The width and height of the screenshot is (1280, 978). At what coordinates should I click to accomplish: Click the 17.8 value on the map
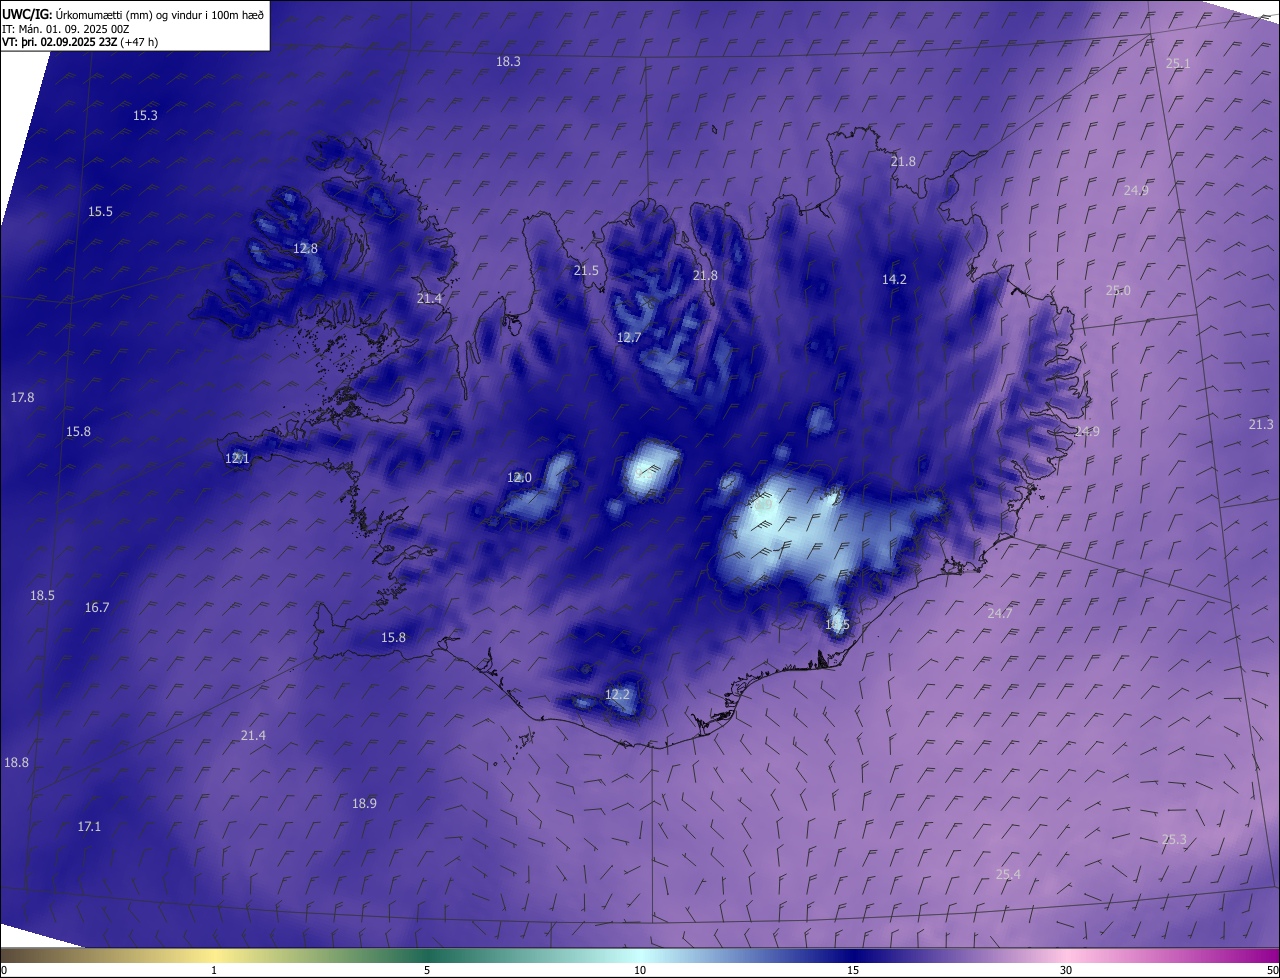tap(22, 397)
